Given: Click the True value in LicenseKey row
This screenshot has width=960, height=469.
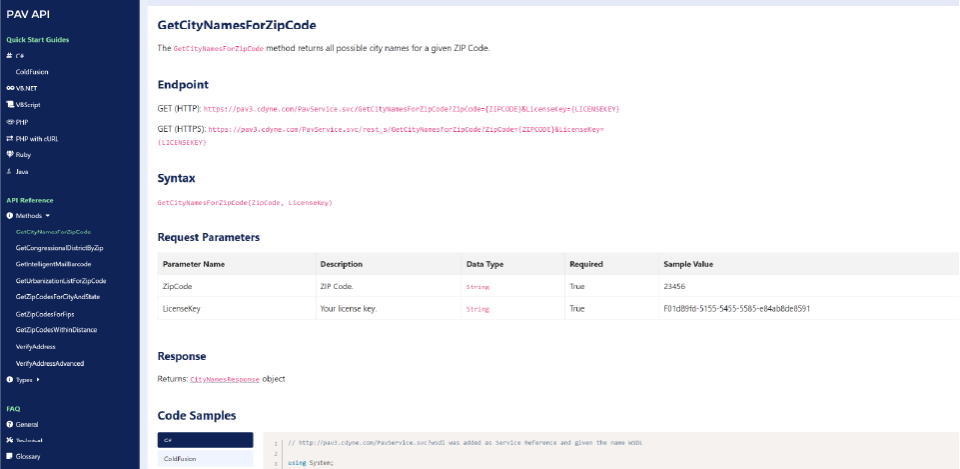Looking at the screenshot, I should click(577, 309).
